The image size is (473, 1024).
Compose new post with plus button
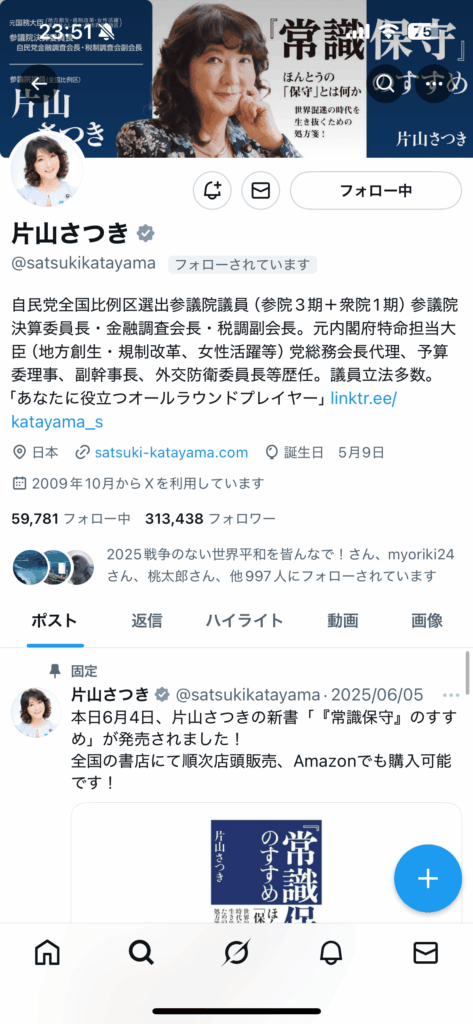click(428, 878)
